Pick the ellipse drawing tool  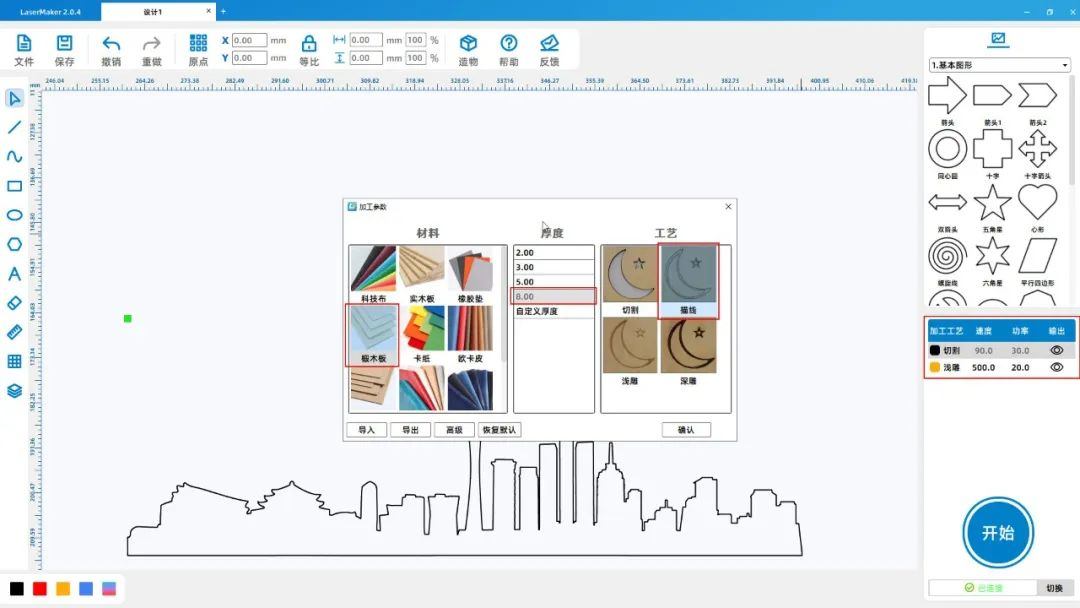(14, 215)
